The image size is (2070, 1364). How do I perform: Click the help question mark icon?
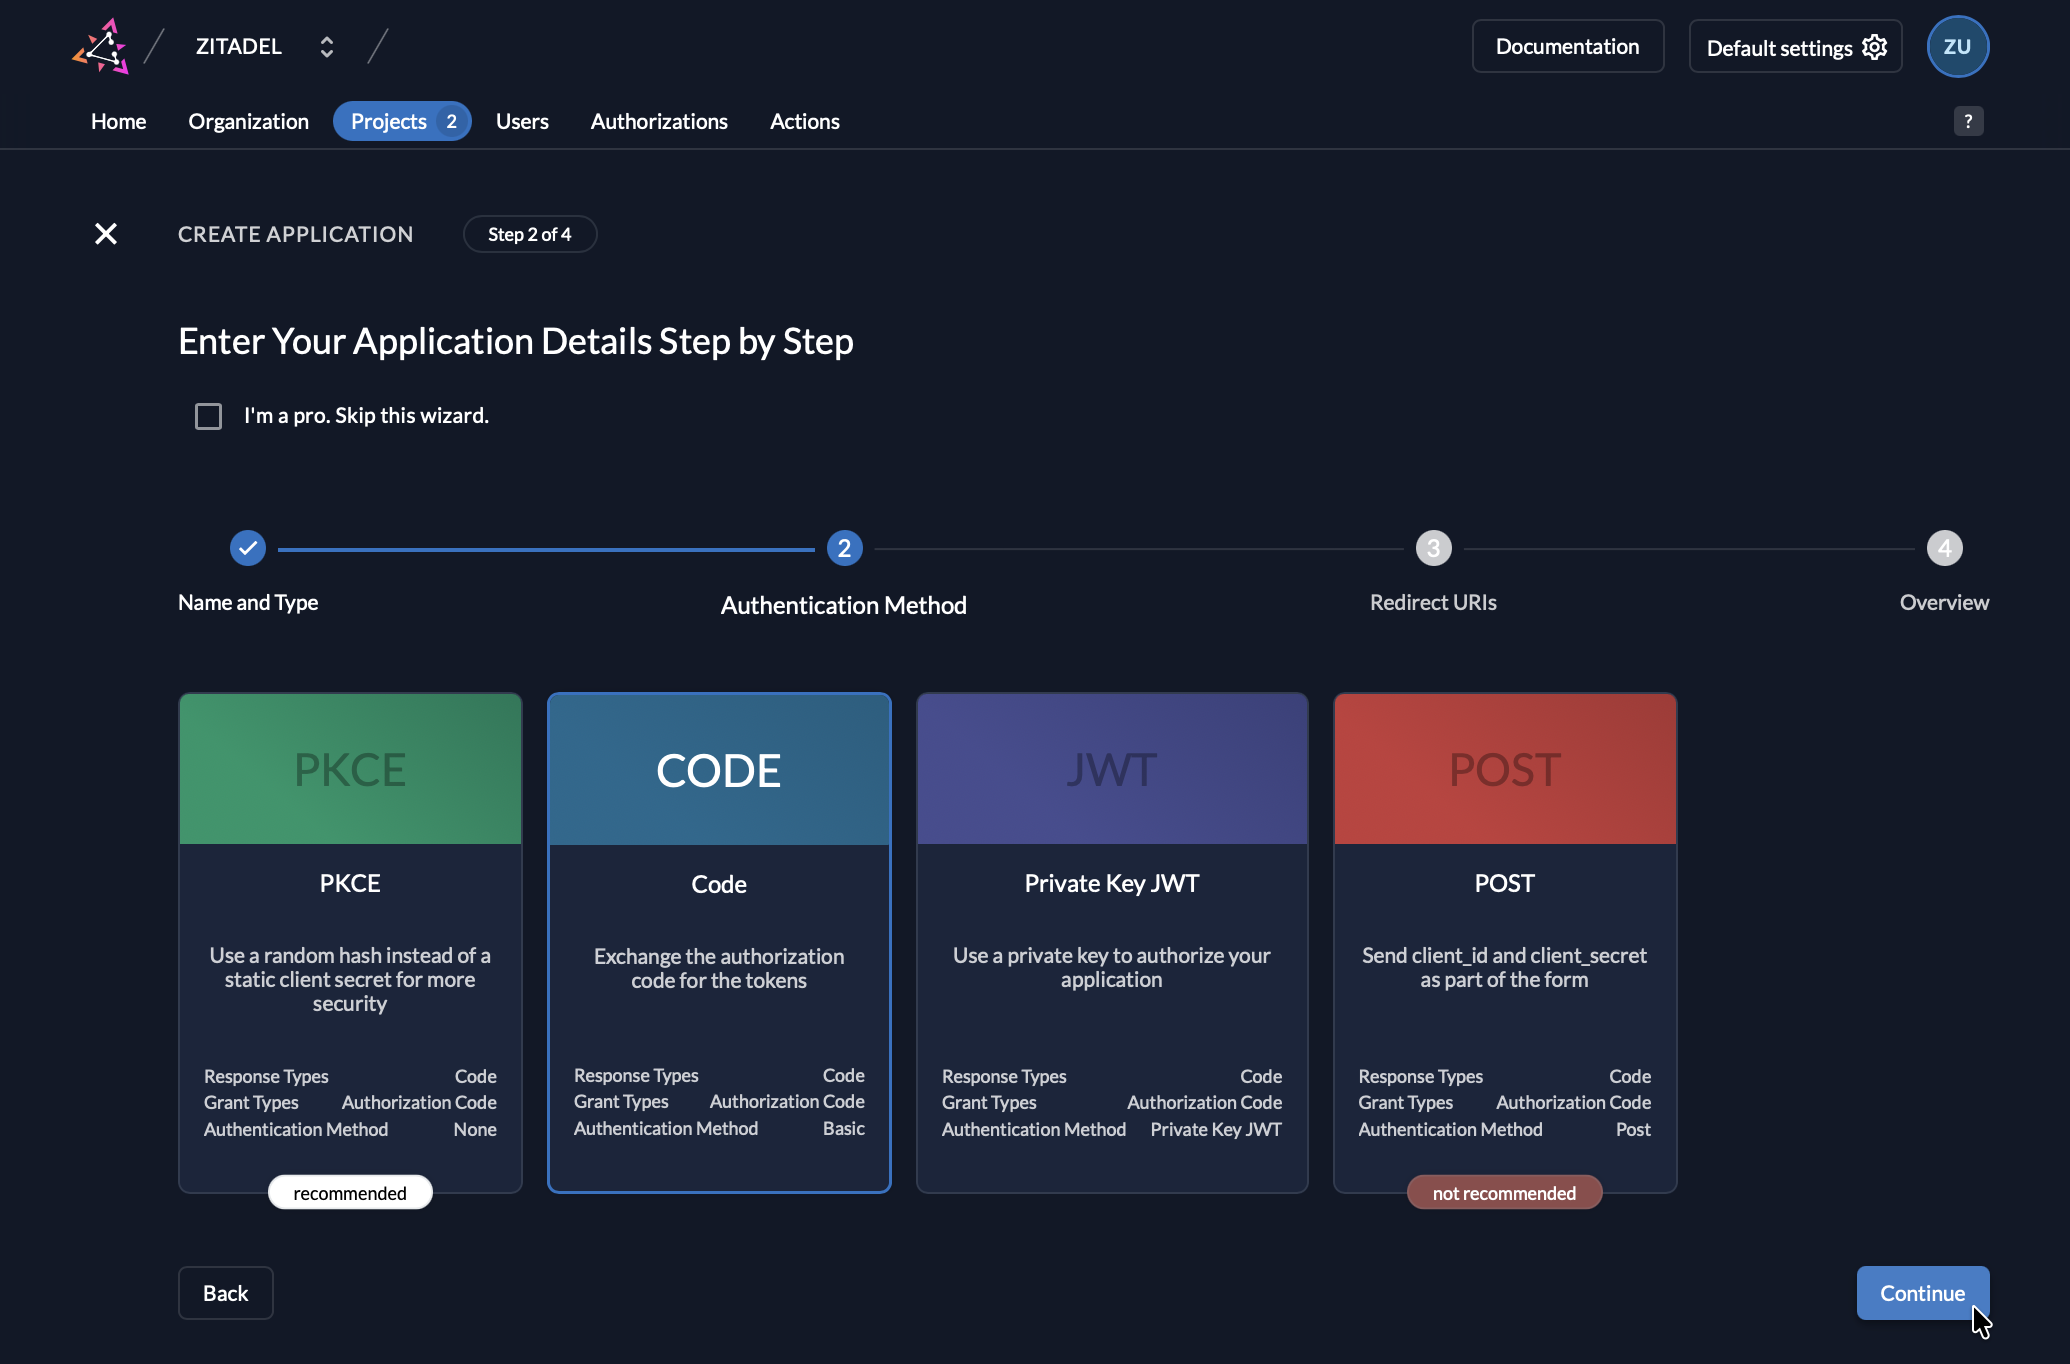click(x=1968, y=120)
